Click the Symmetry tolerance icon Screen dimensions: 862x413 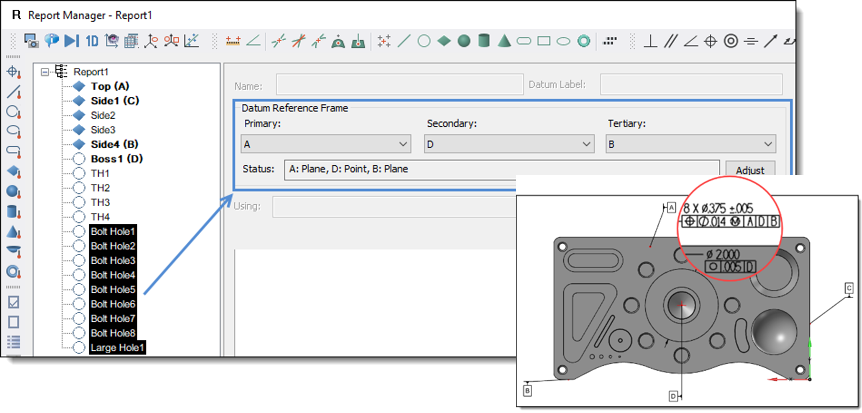pos(750,41)
